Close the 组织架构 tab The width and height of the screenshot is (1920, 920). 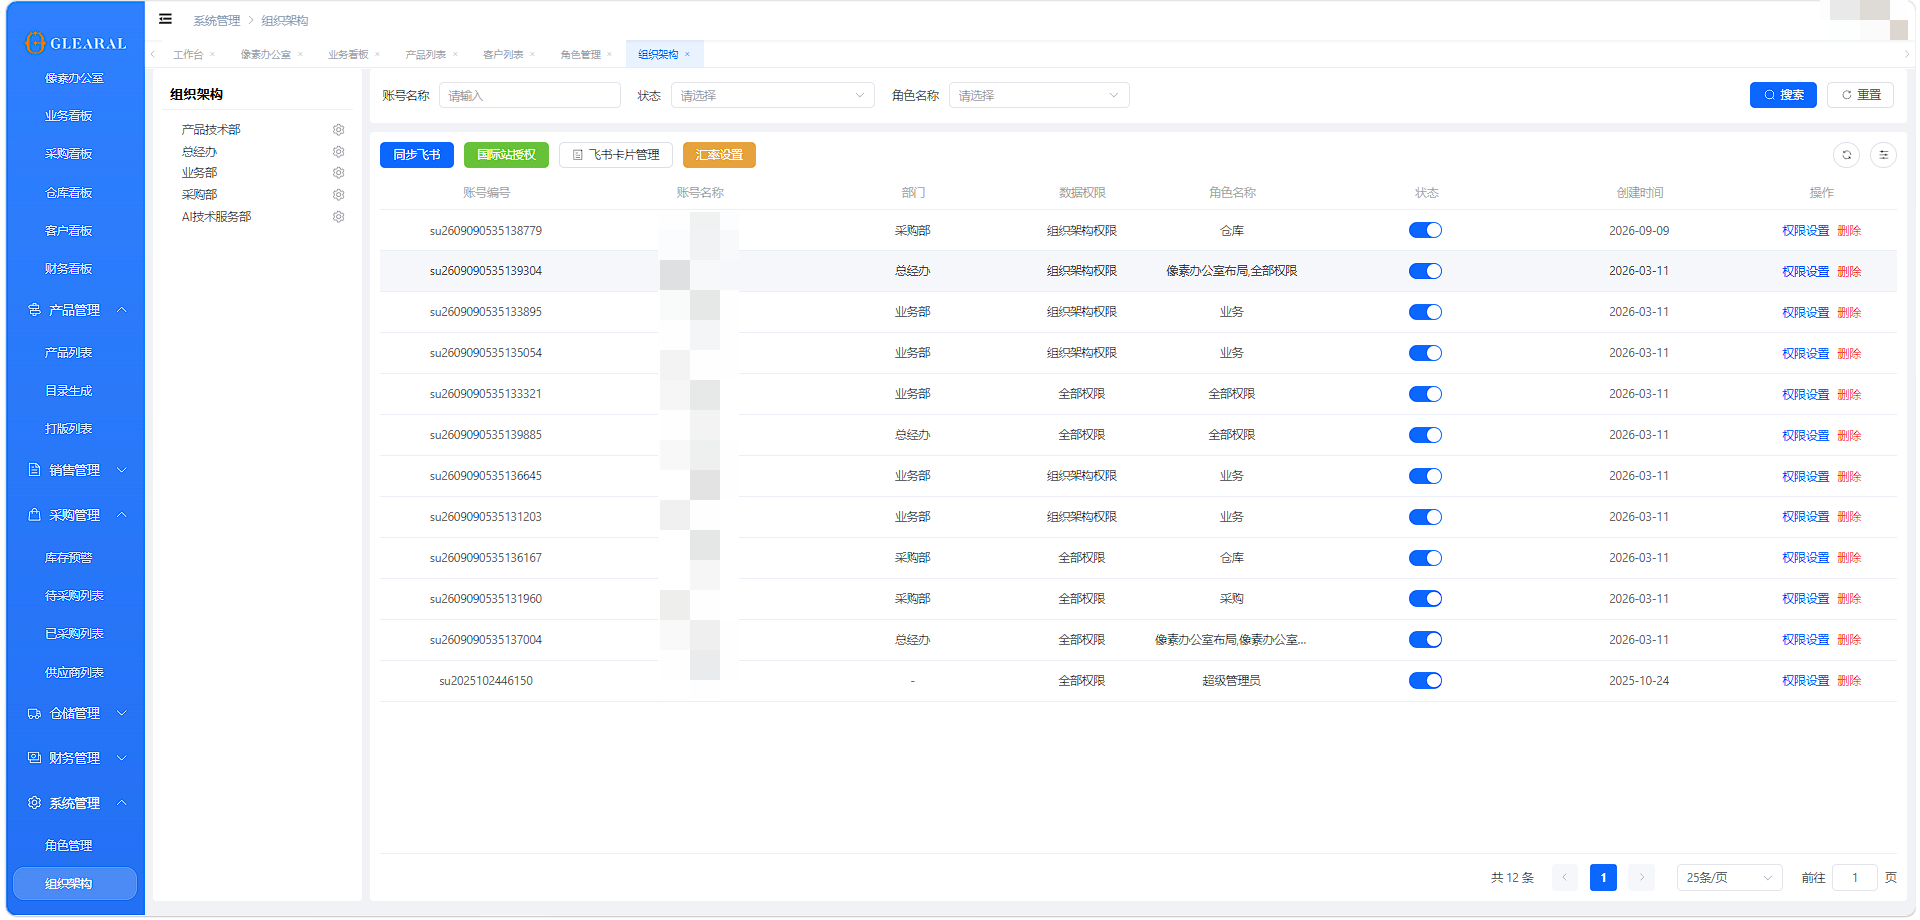click(x=687, y=55)
